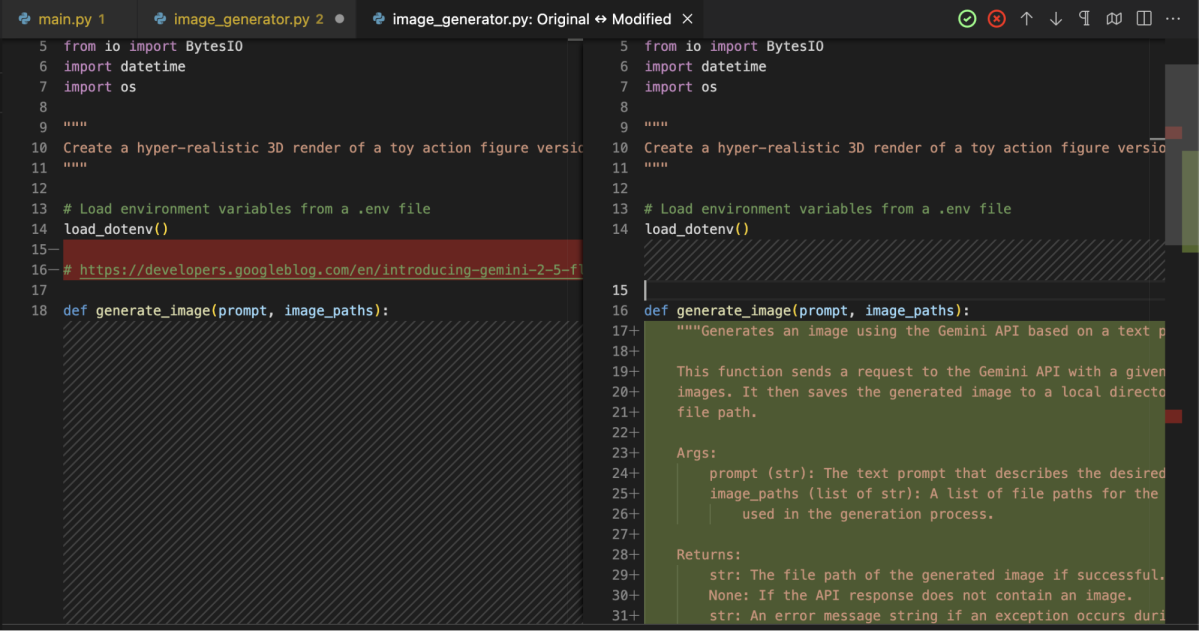Open the More Actions ellipsis menu

[1173, 19]
